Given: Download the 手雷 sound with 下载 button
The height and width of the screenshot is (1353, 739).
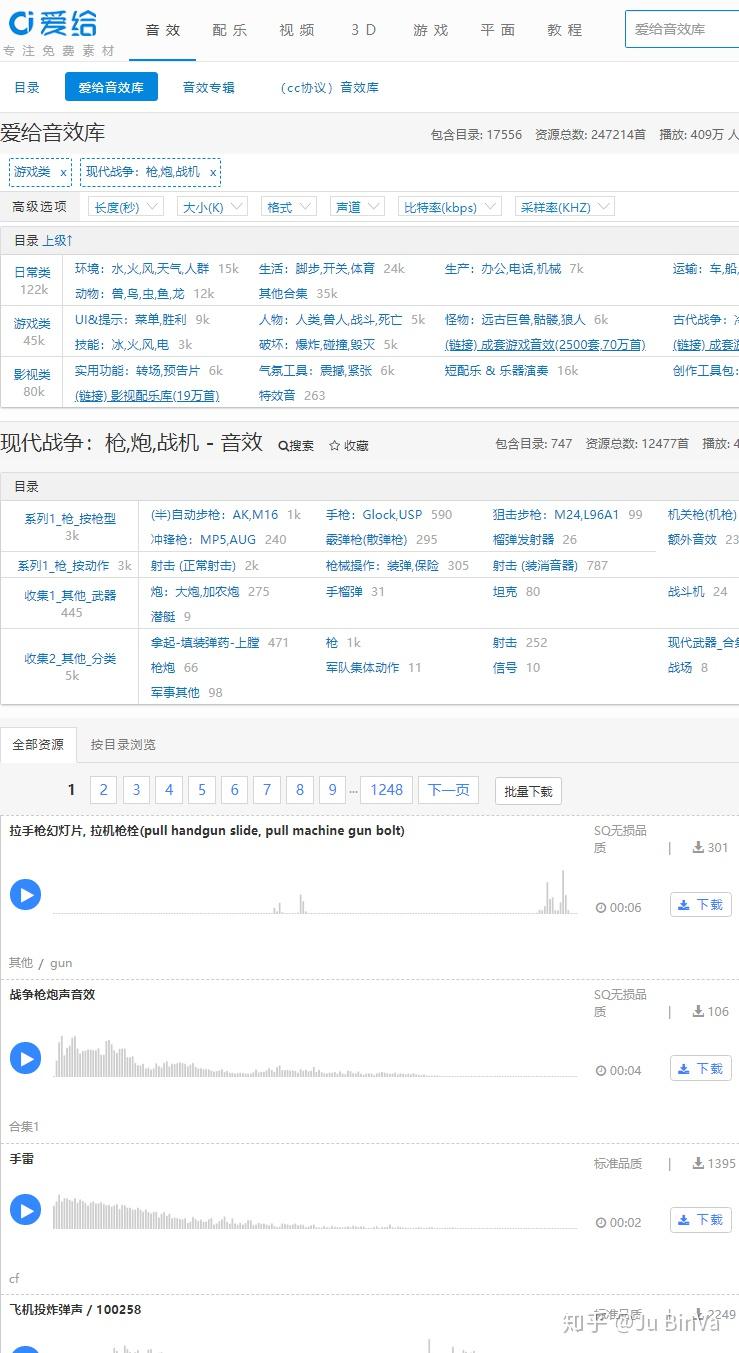Looking at the screenshot, I should 700,1220.
